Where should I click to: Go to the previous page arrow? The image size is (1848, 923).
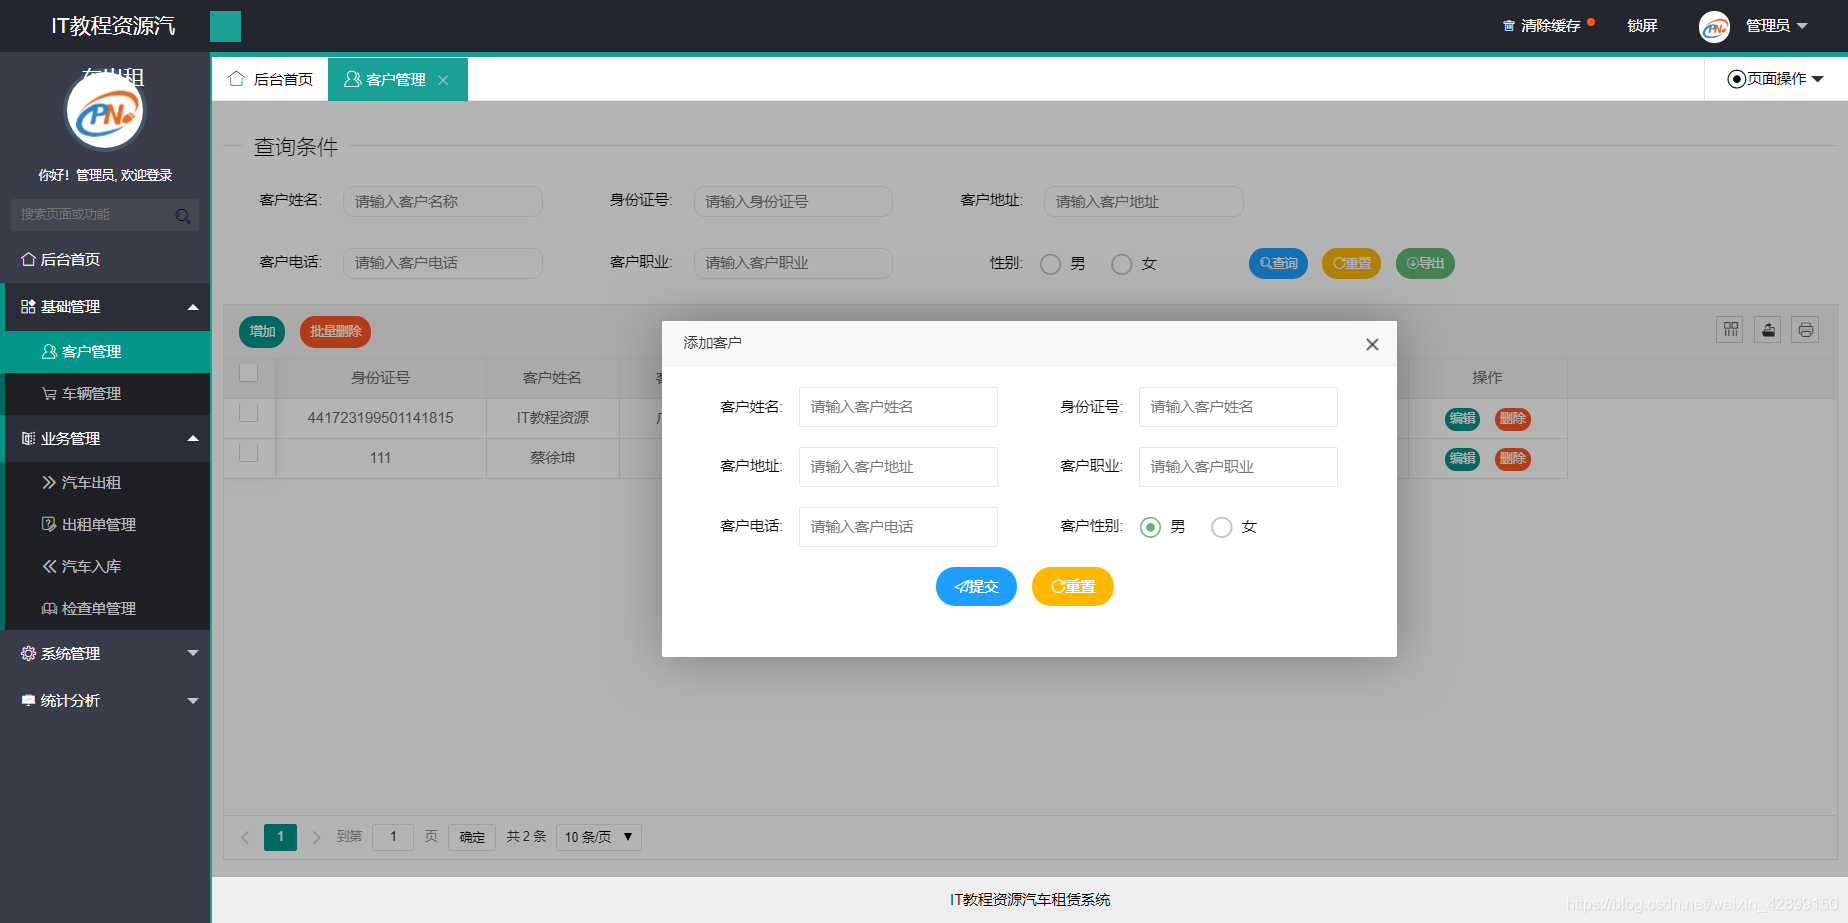[245, 837]
